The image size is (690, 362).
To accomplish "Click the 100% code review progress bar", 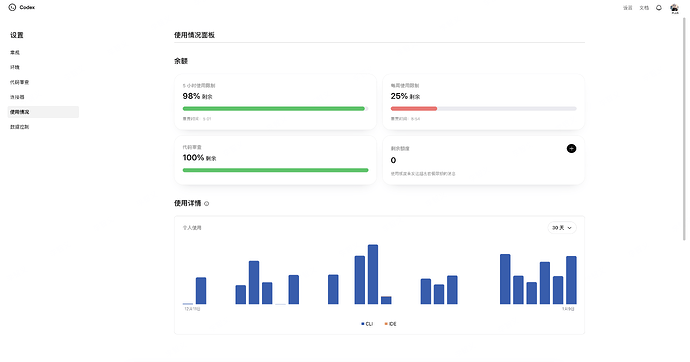I will 275,170.
